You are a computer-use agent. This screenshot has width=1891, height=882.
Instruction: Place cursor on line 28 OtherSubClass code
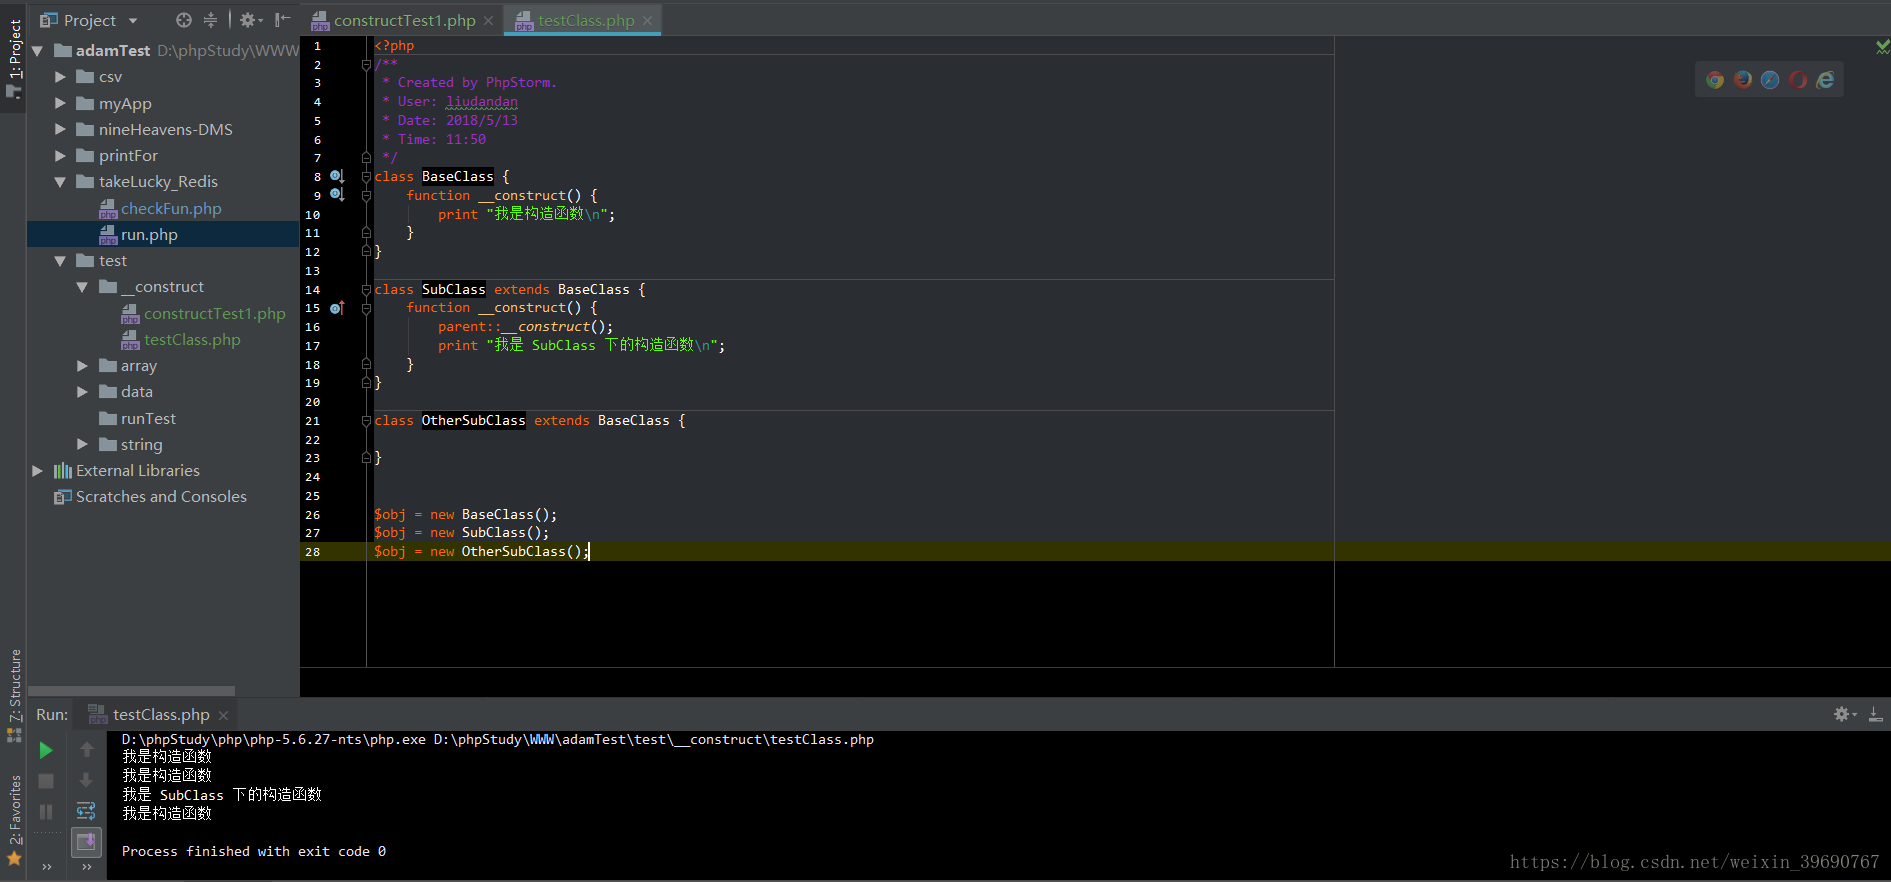(x=482, y=552)
